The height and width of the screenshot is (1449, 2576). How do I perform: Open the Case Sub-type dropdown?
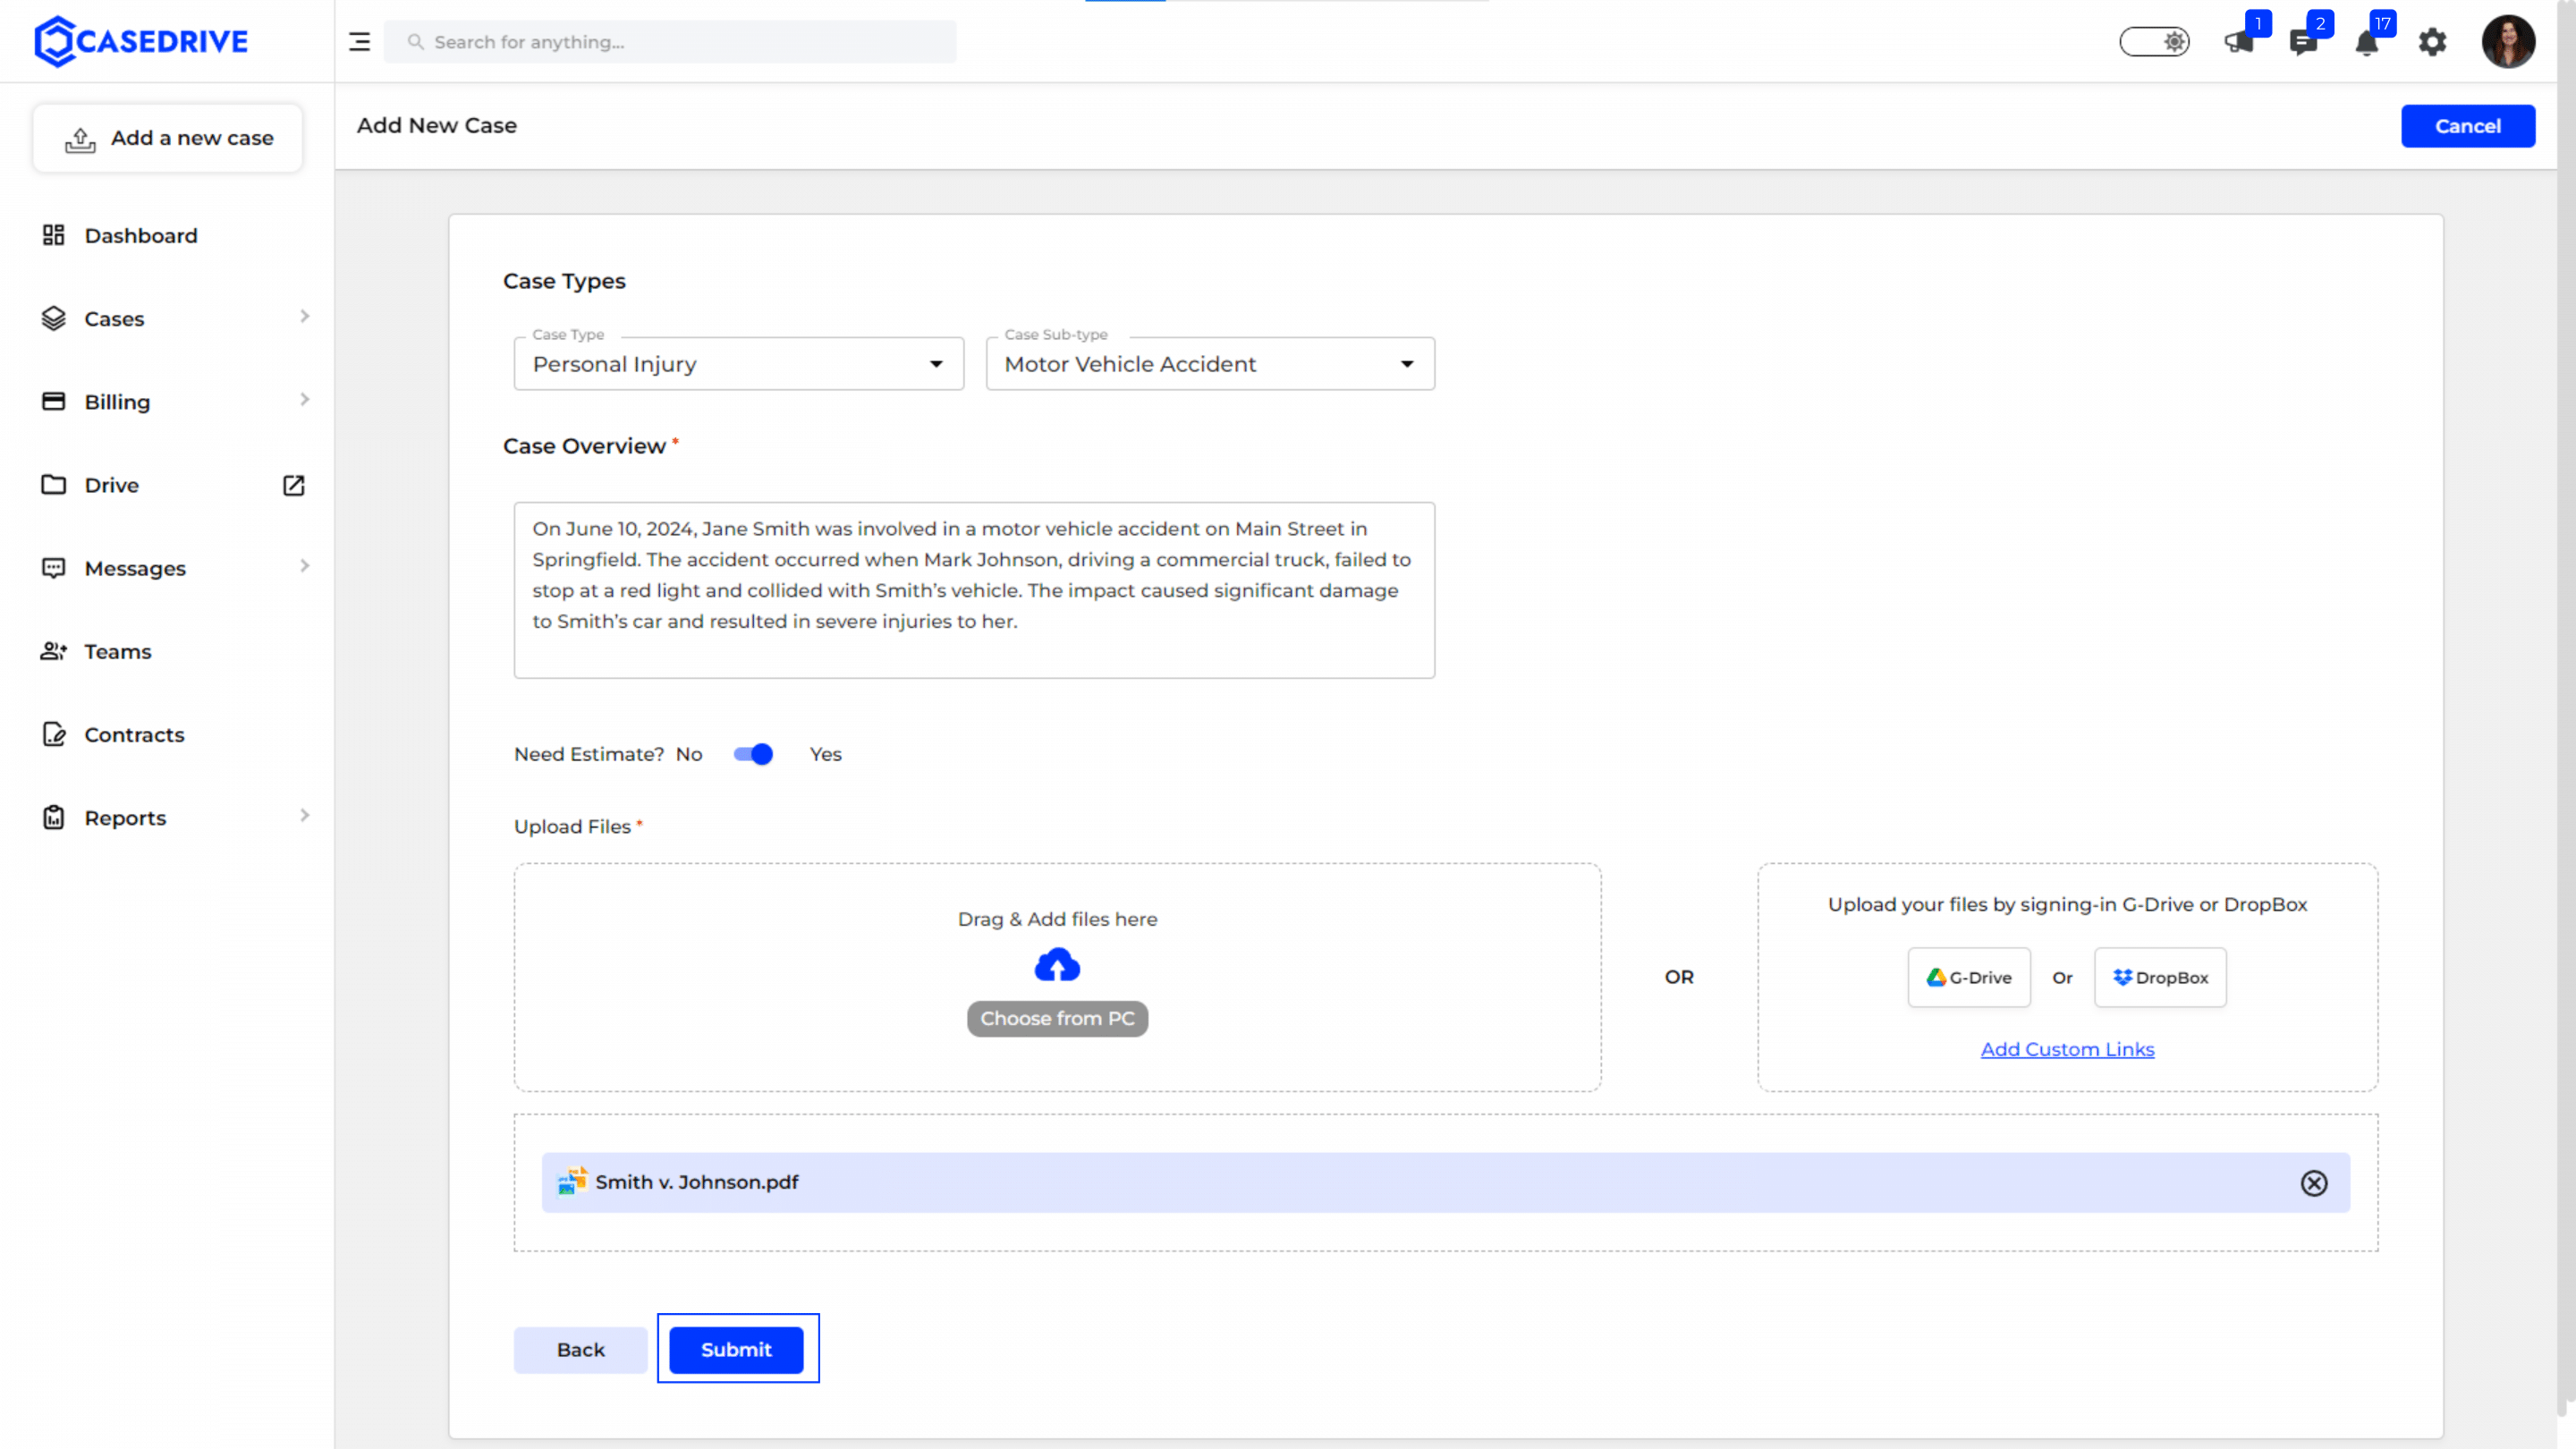1210,363
